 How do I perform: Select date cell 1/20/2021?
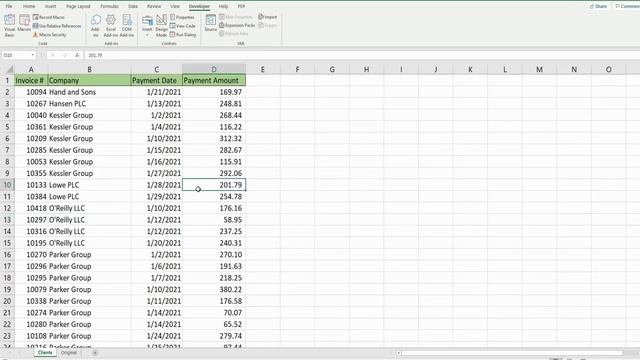pos(156,243)
